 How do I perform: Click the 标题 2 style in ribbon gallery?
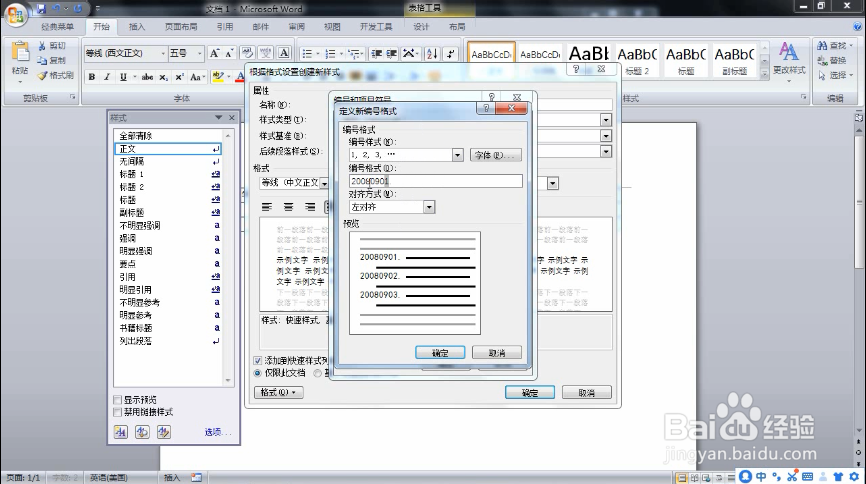[637, 60]
